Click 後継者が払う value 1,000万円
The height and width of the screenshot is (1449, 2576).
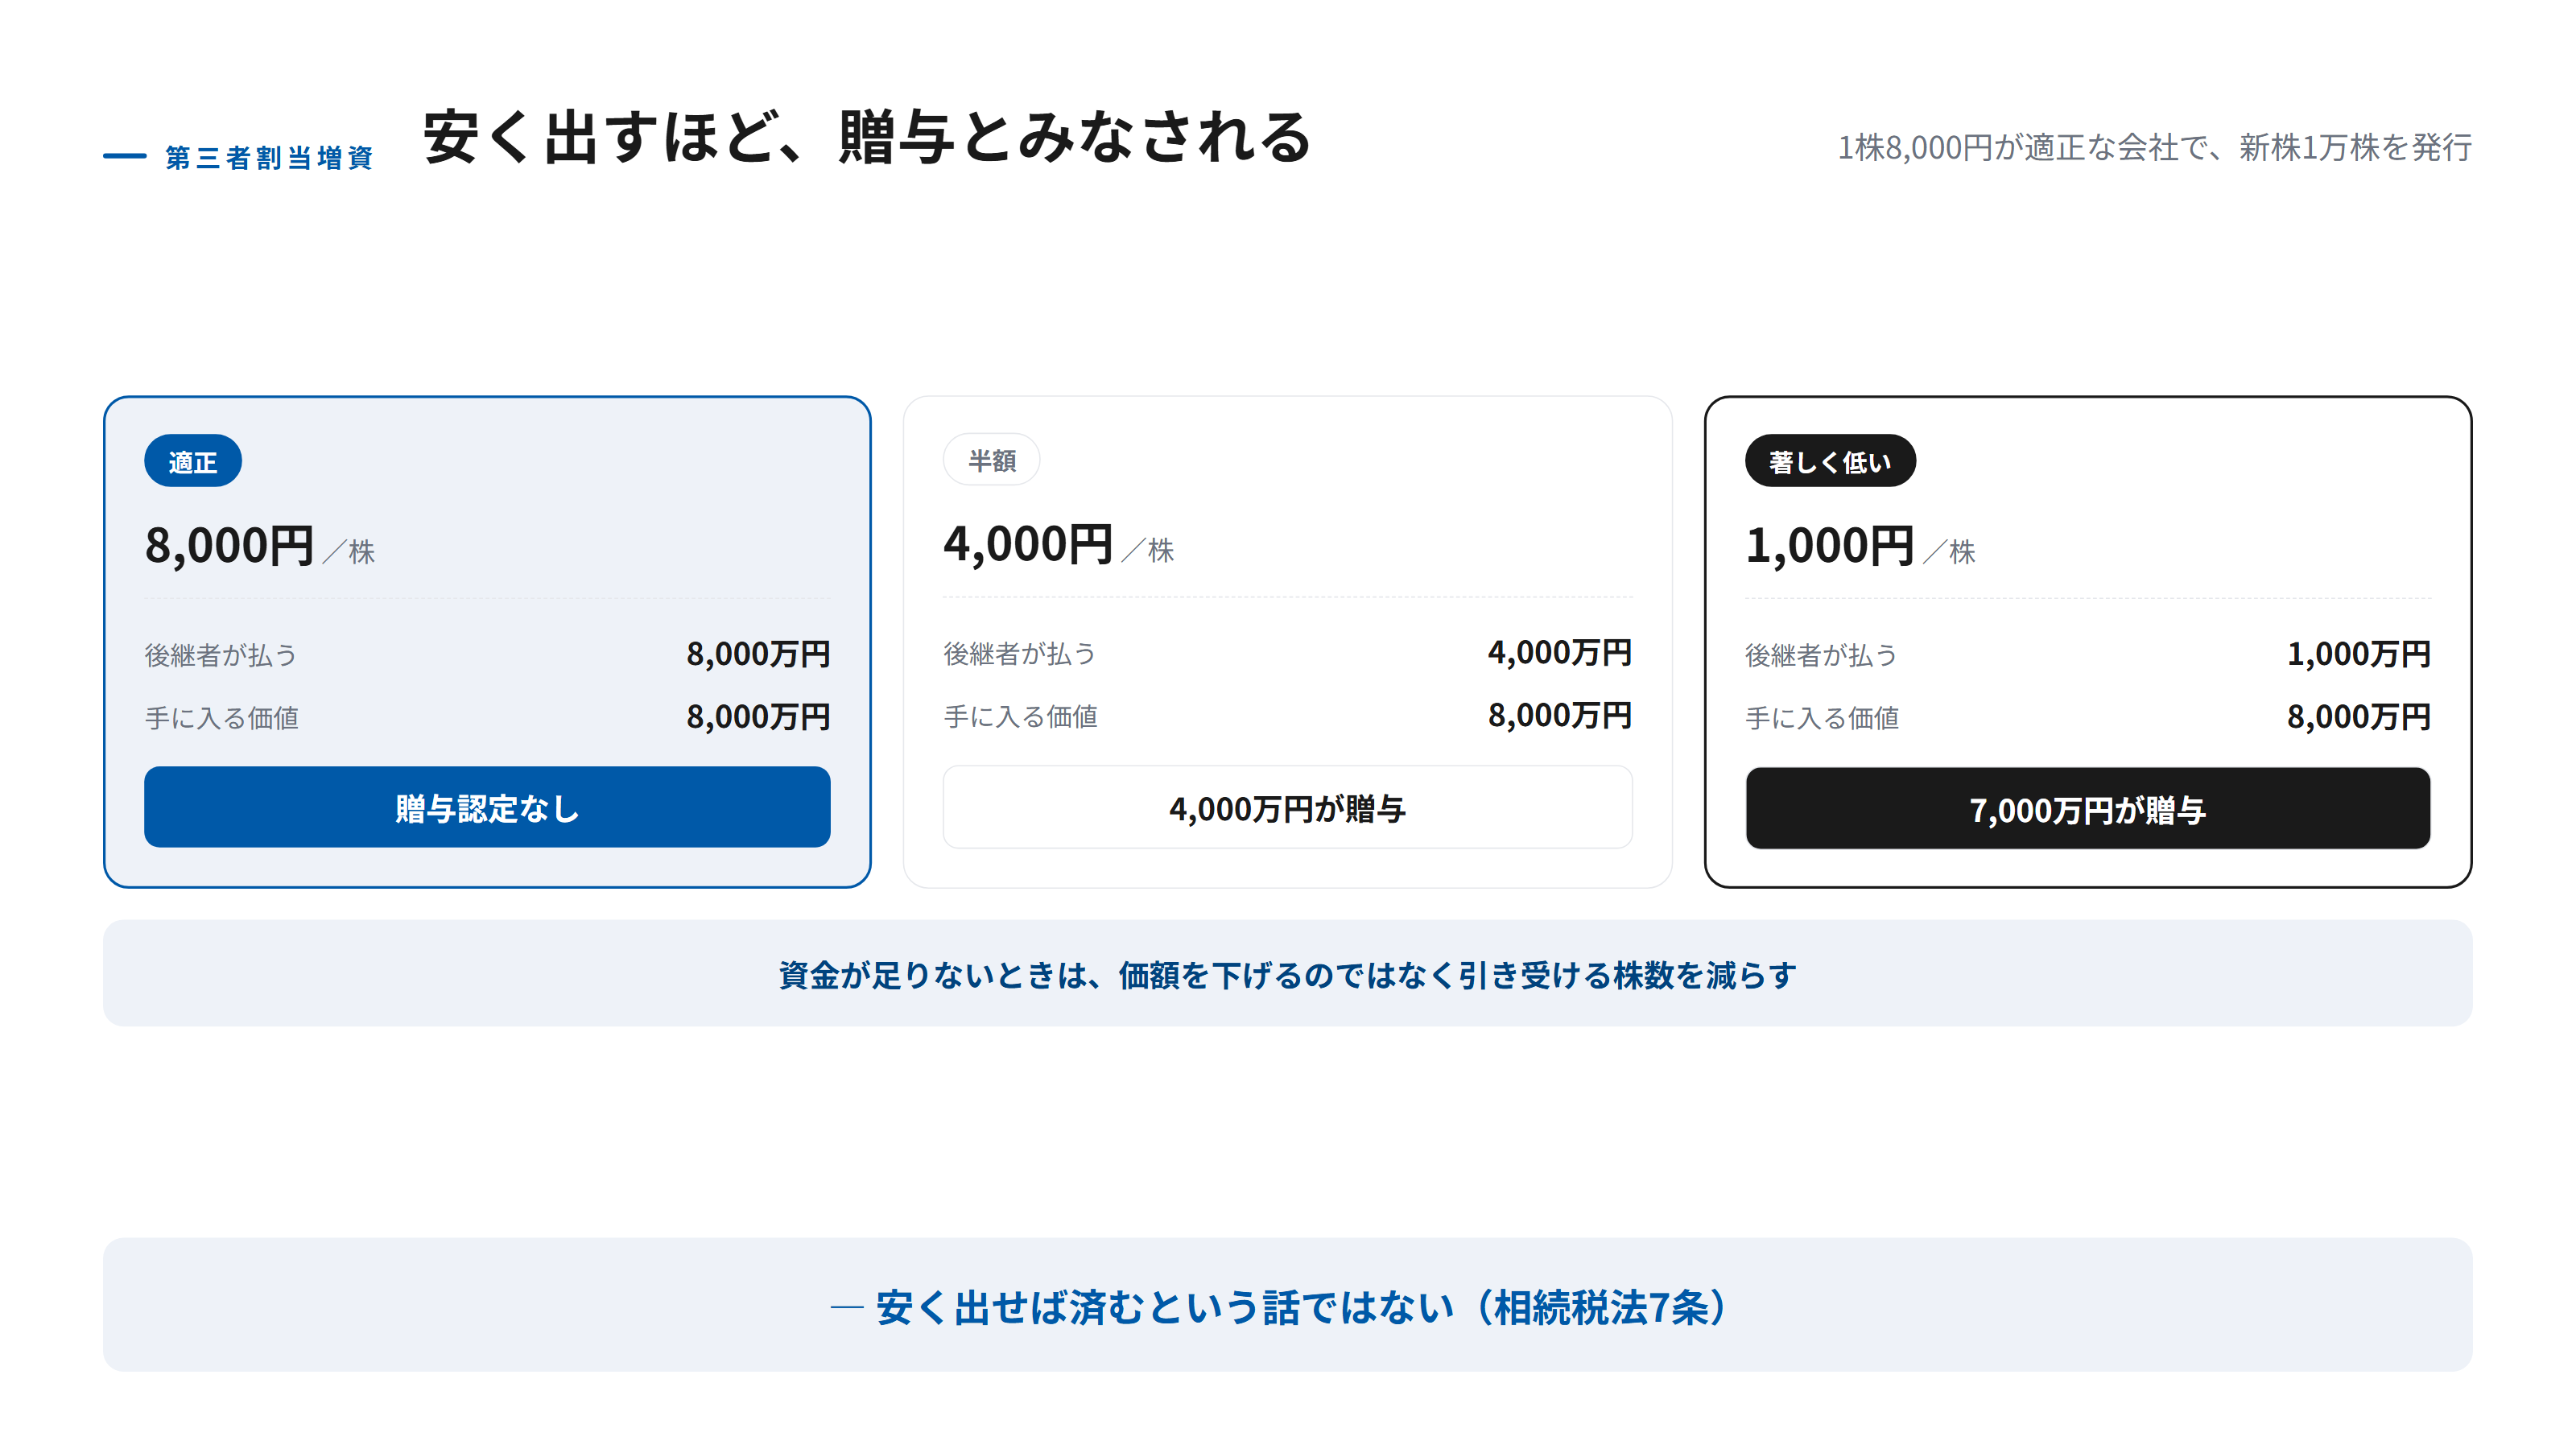[x=2358, y=654]
